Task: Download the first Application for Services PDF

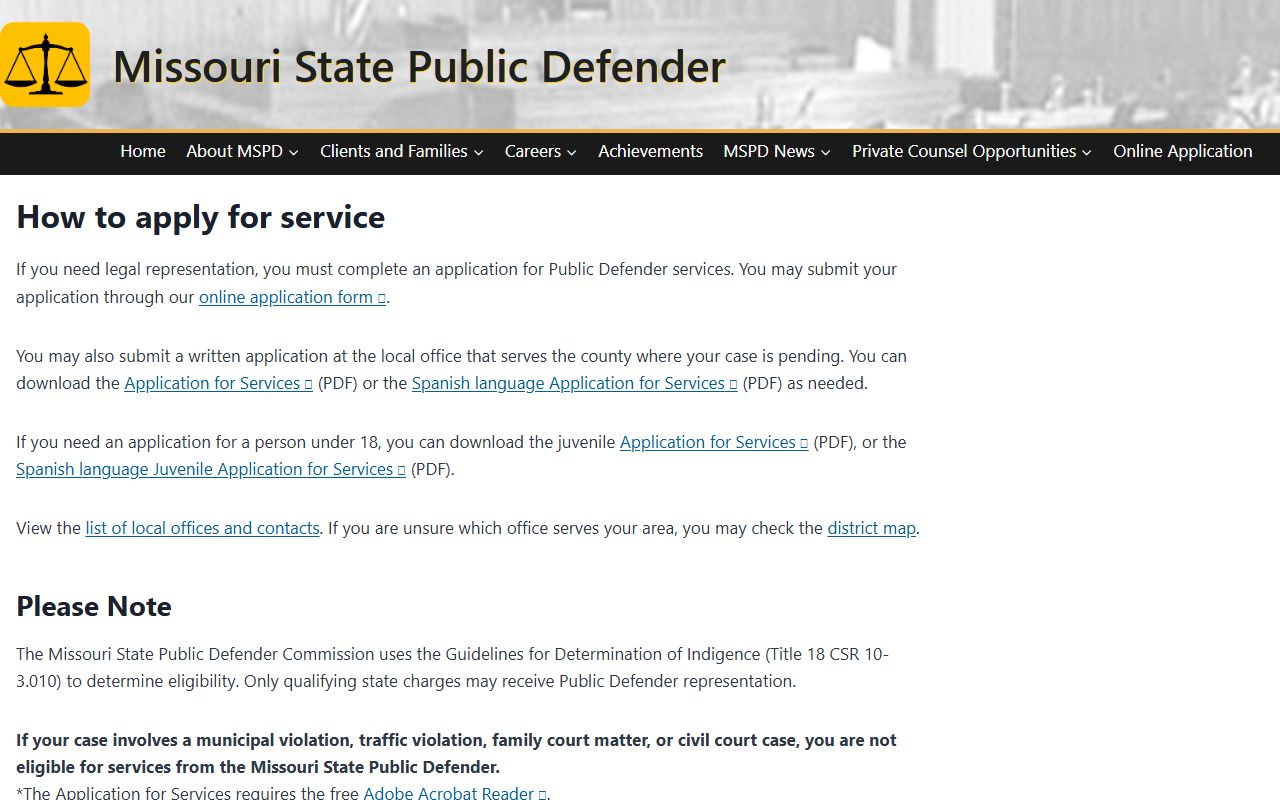Action: point(218,383)
